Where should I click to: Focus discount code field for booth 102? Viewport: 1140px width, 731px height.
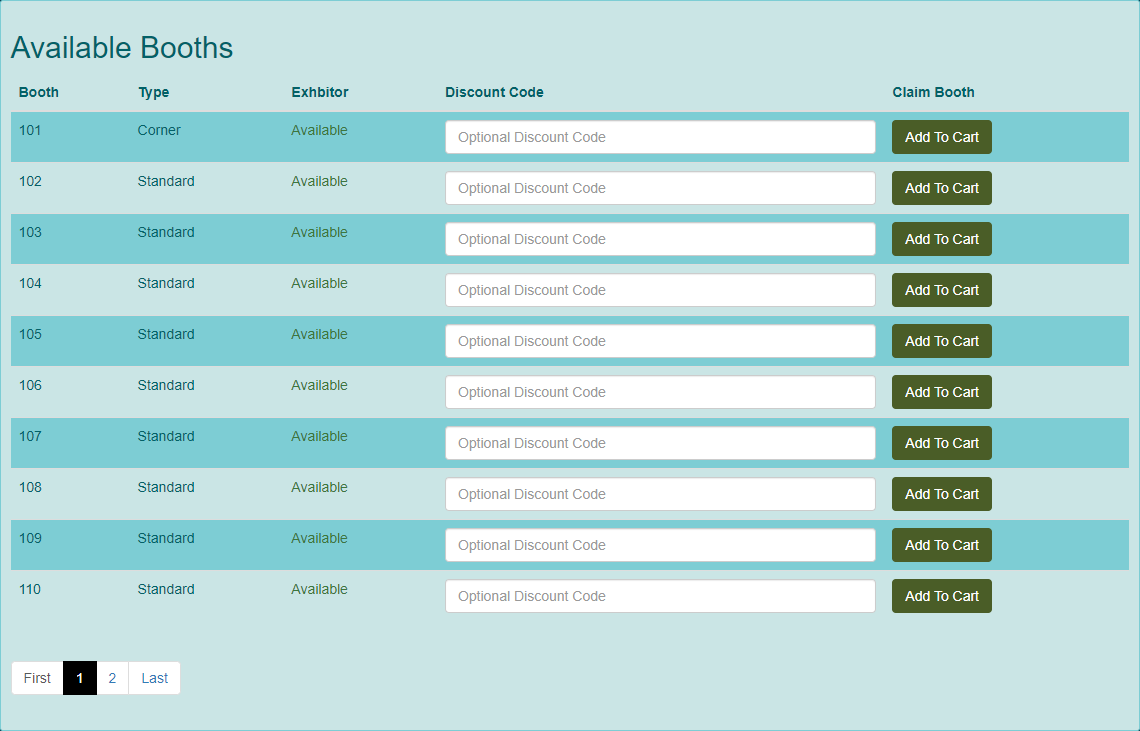click(x=660, y=188)
